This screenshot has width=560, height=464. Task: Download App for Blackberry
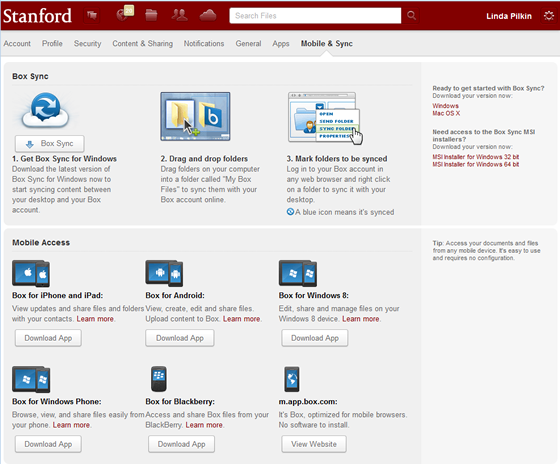click(181, 444)
